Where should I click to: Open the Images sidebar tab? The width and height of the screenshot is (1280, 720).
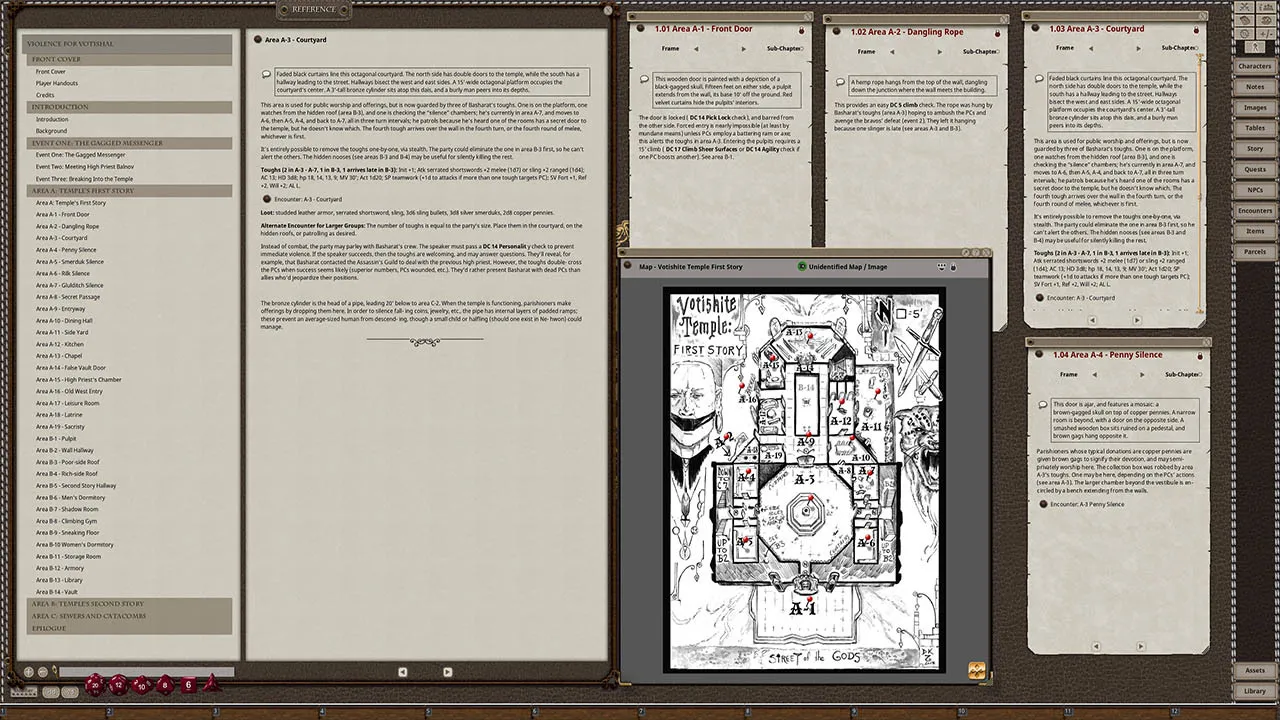pos(1254,107)
